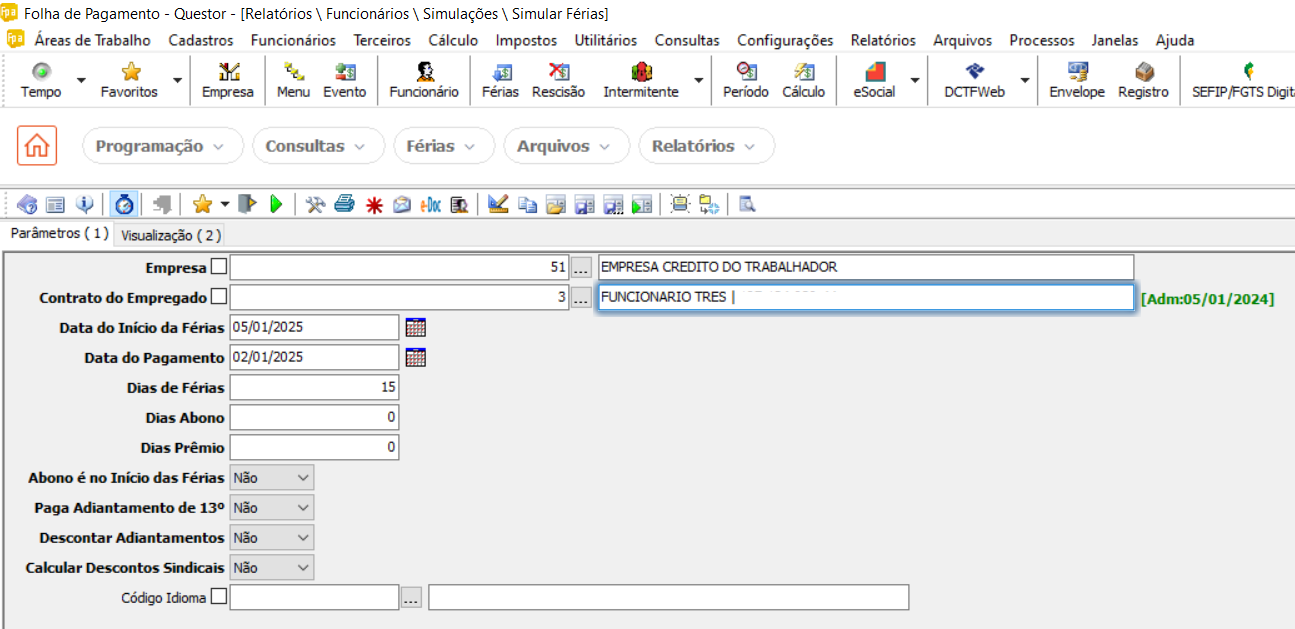Toggle the Código Idioma checkbox
The height and width of the screenshot is (629, 1295).
click(220, 597)
